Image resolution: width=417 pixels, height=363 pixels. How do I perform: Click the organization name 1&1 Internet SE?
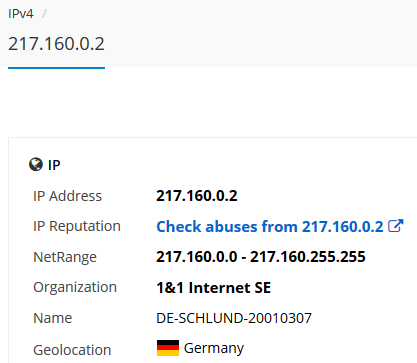click(213, 288)
